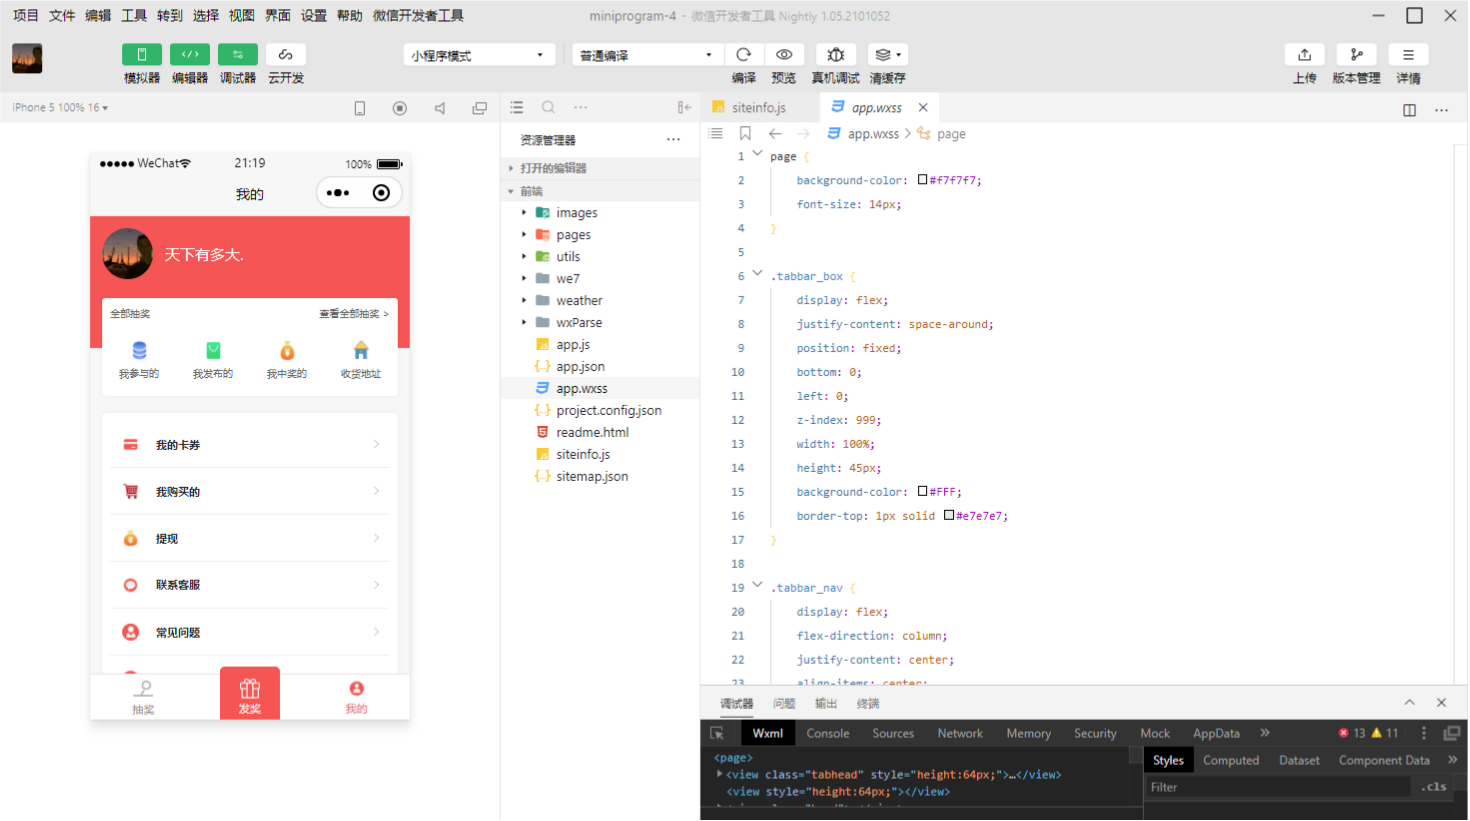Open the 普通编译 compile configuration dropdown
The height and width of the screenshot is (821, 1470).
pyautogui.click(x=645, y=54)
